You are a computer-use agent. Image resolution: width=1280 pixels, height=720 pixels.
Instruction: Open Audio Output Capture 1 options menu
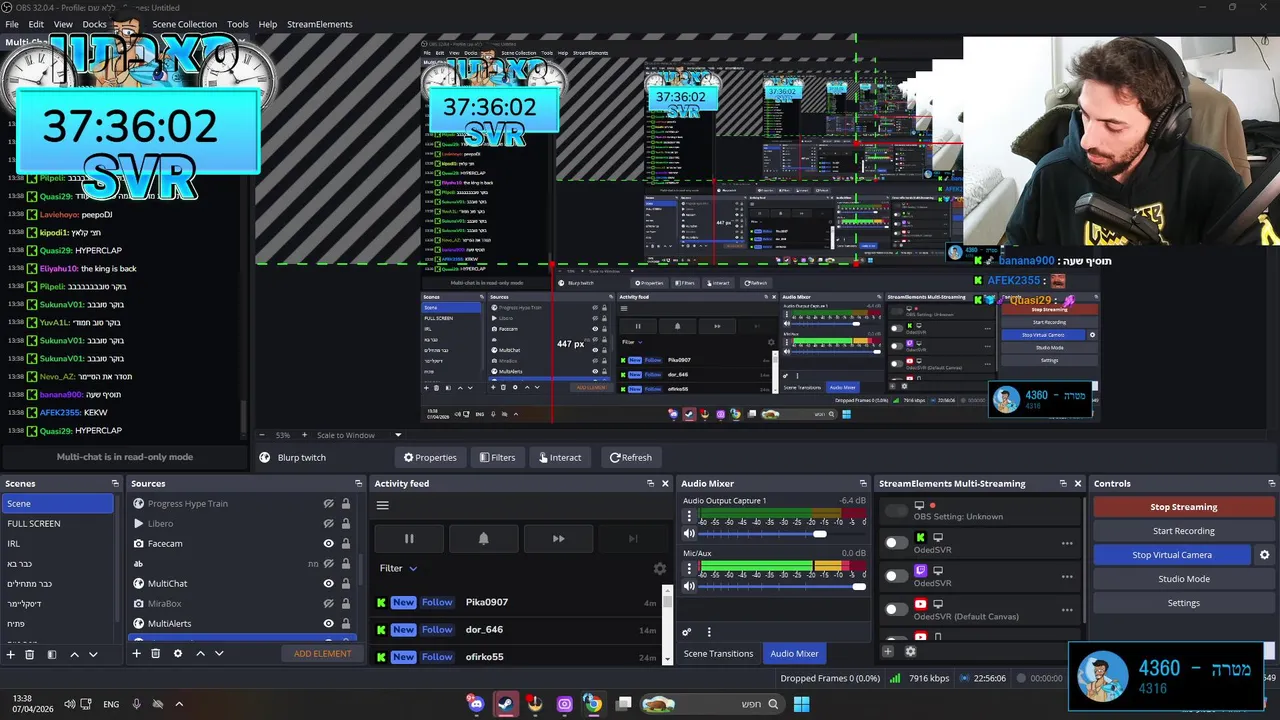[x=689, y=517]
